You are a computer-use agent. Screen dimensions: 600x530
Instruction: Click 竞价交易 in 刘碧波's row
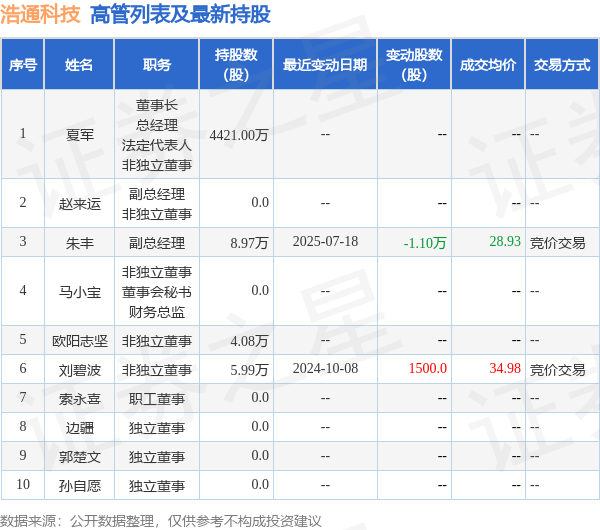[558, 370]
